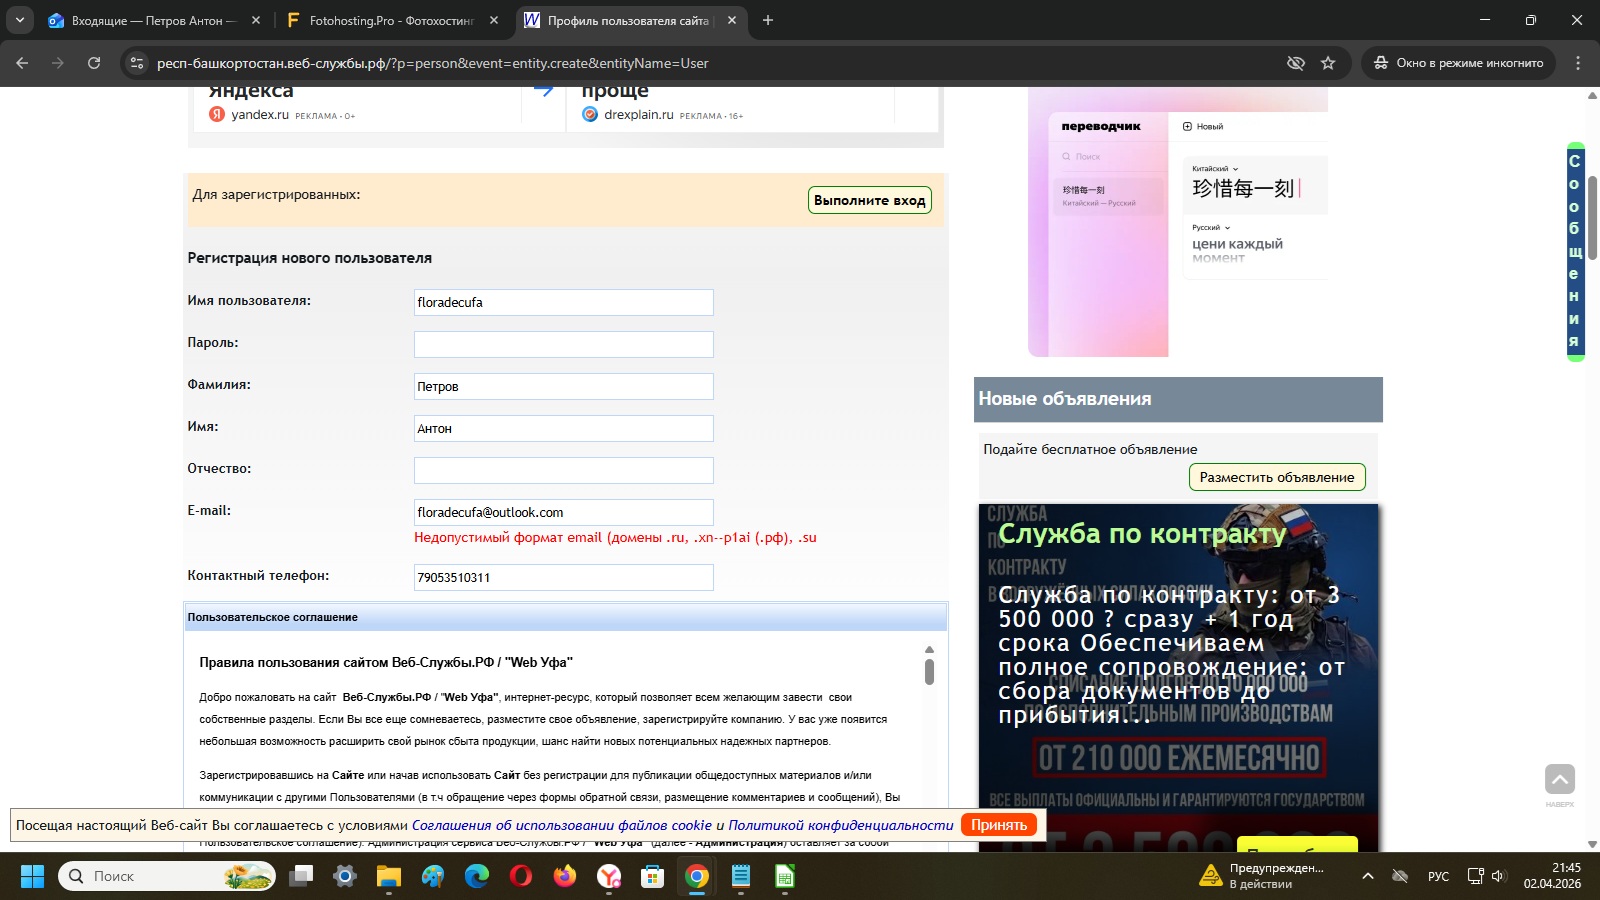Click the browser reload page icon
Viewport: 1600px width, 900px height.
click(x=94, y=63)
